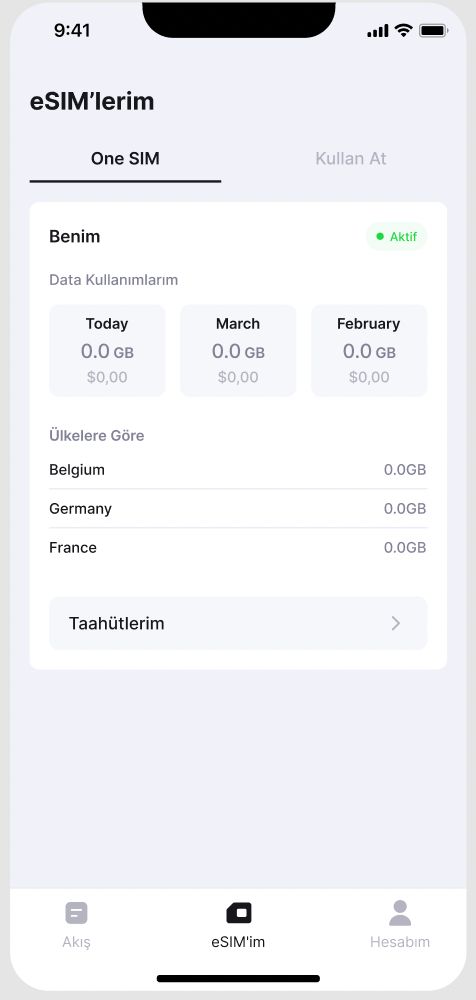476x1000 pixels.
Task: Open the Taahütlerim row
Action: [x=238, y=623]
